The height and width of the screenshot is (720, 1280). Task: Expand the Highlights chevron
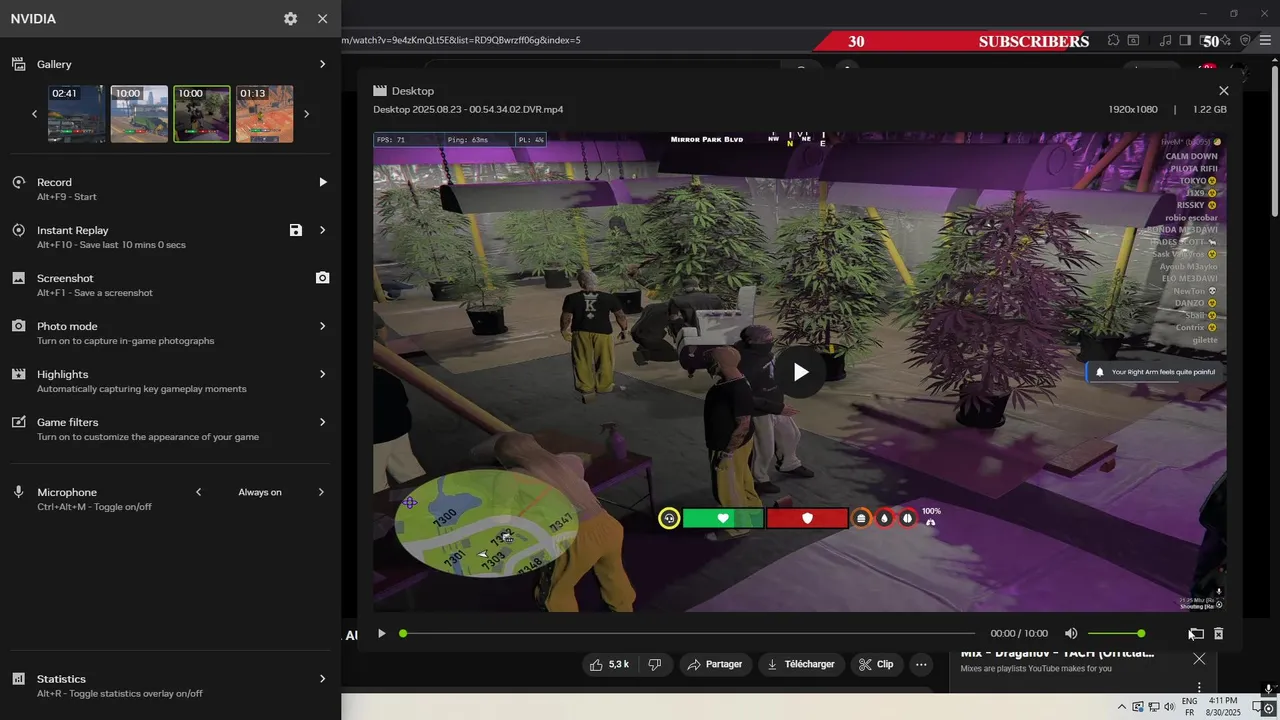pos(322,374)
